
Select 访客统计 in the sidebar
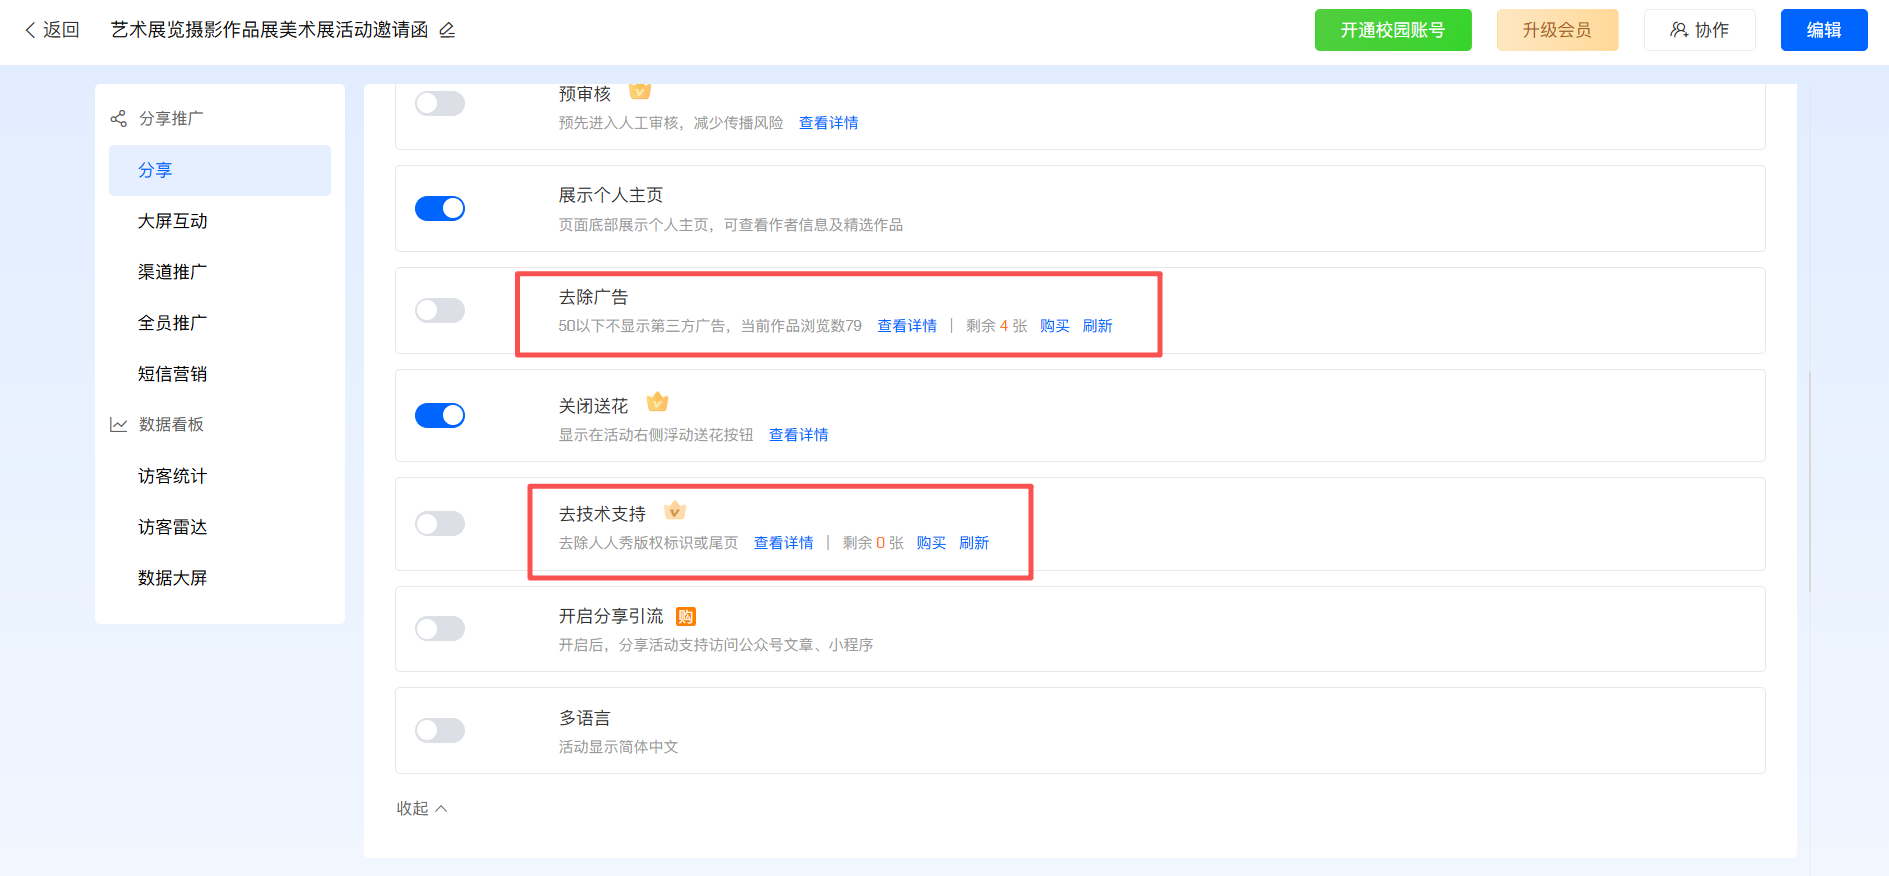point(173,476)
